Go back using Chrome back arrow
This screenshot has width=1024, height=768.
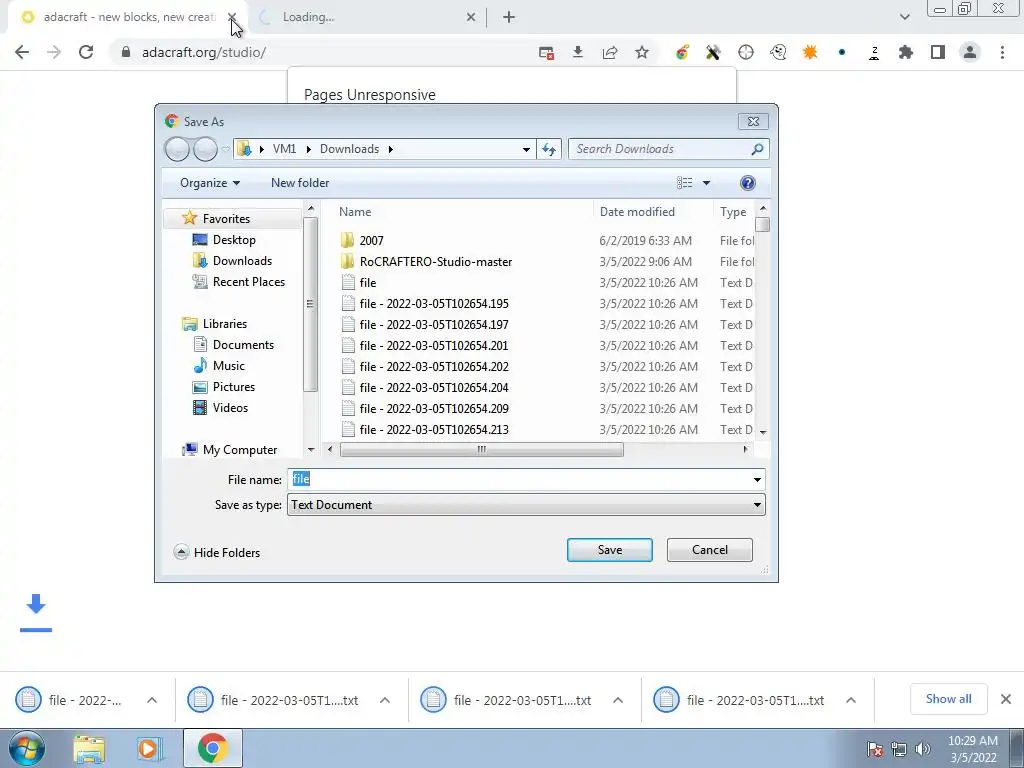click(x=22, y=52)
